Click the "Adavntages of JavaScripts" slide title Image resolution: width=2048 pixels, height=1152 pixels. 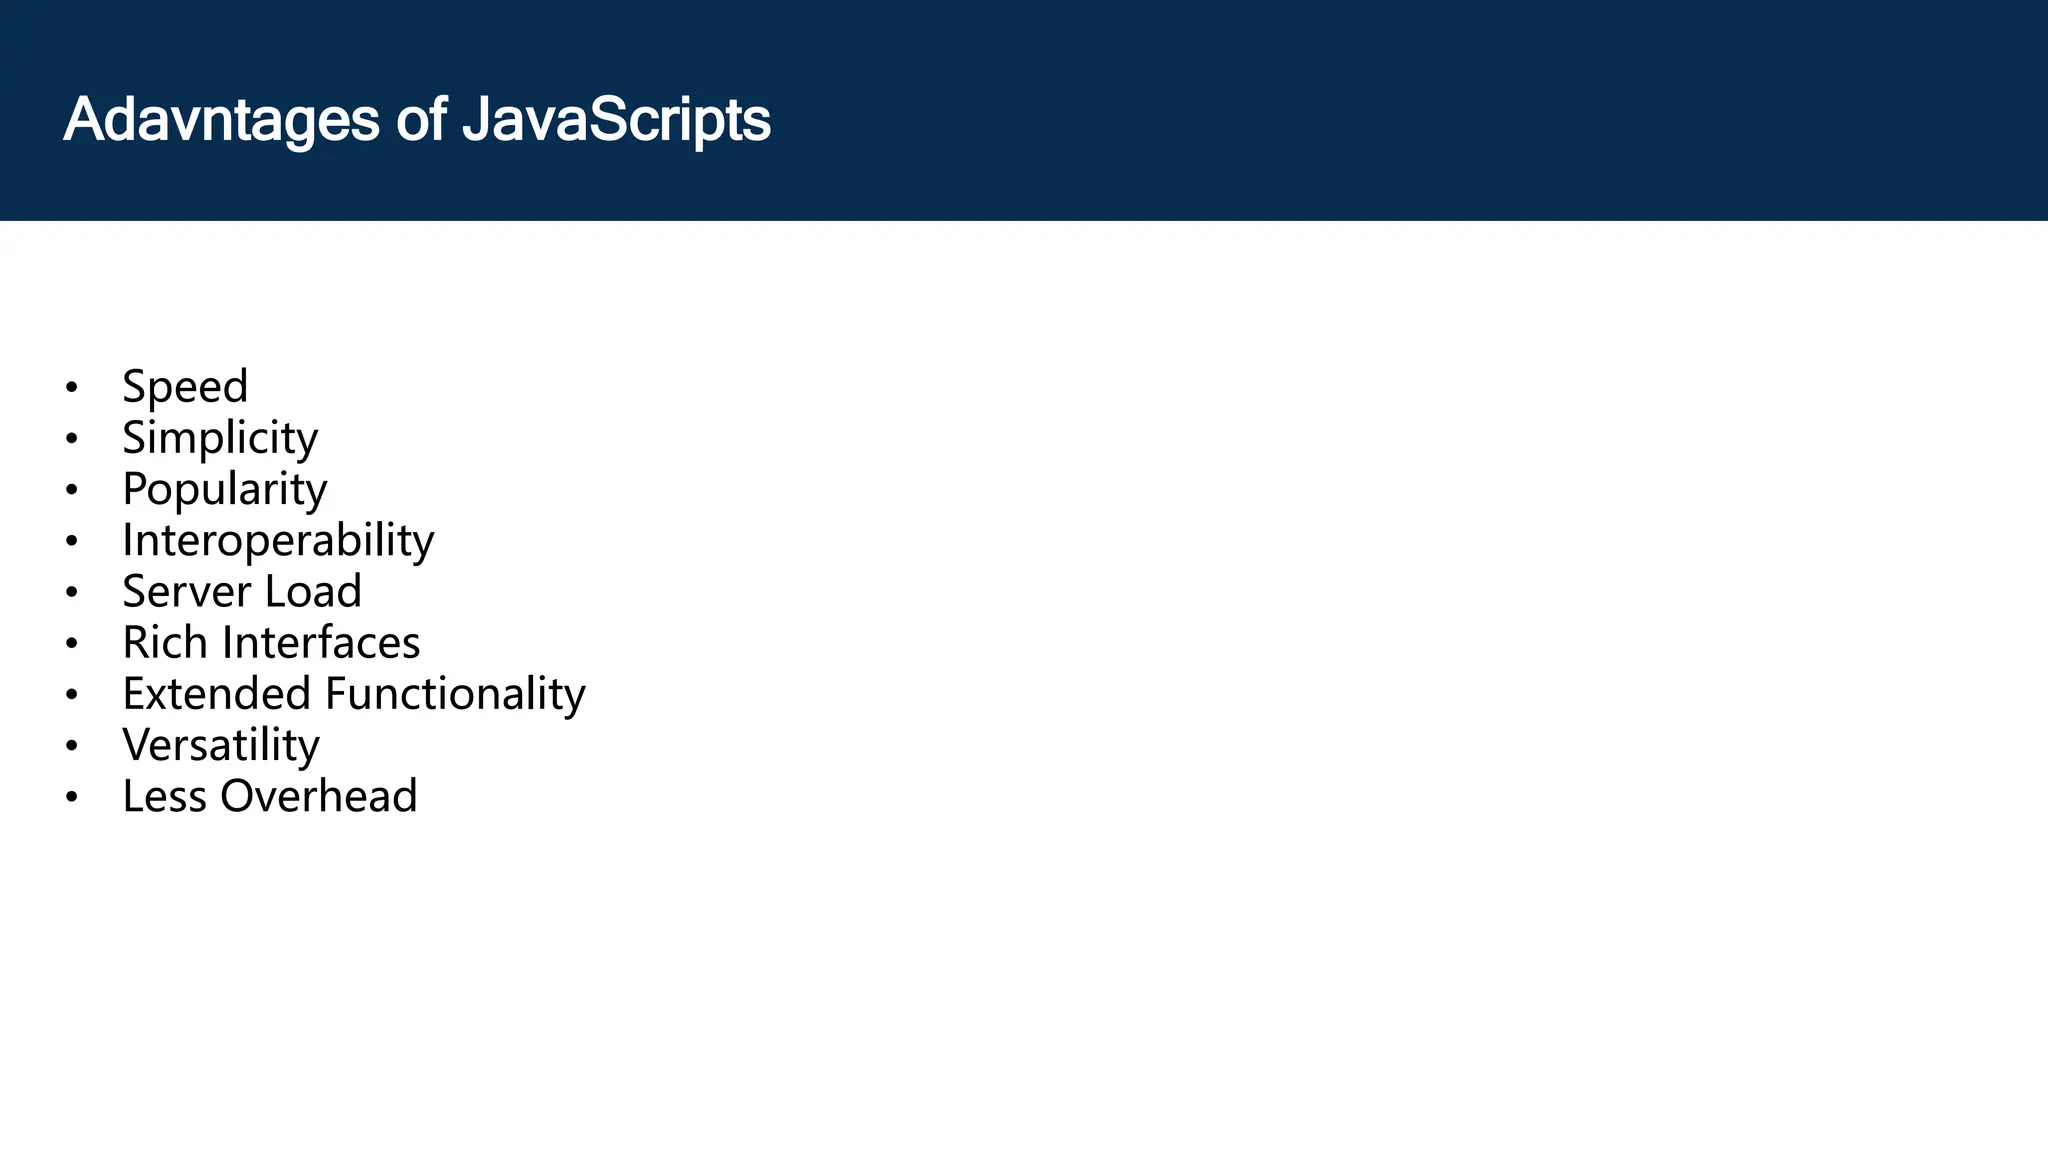pyautogui.click(x=417, y=120)
